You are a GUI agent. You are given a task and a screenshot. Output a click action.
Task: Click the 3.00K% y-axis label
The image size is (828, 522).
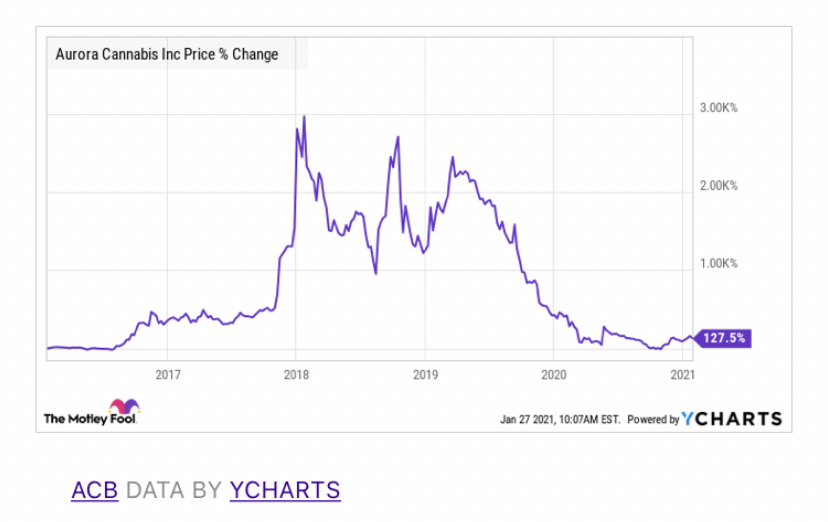[717, 107]
